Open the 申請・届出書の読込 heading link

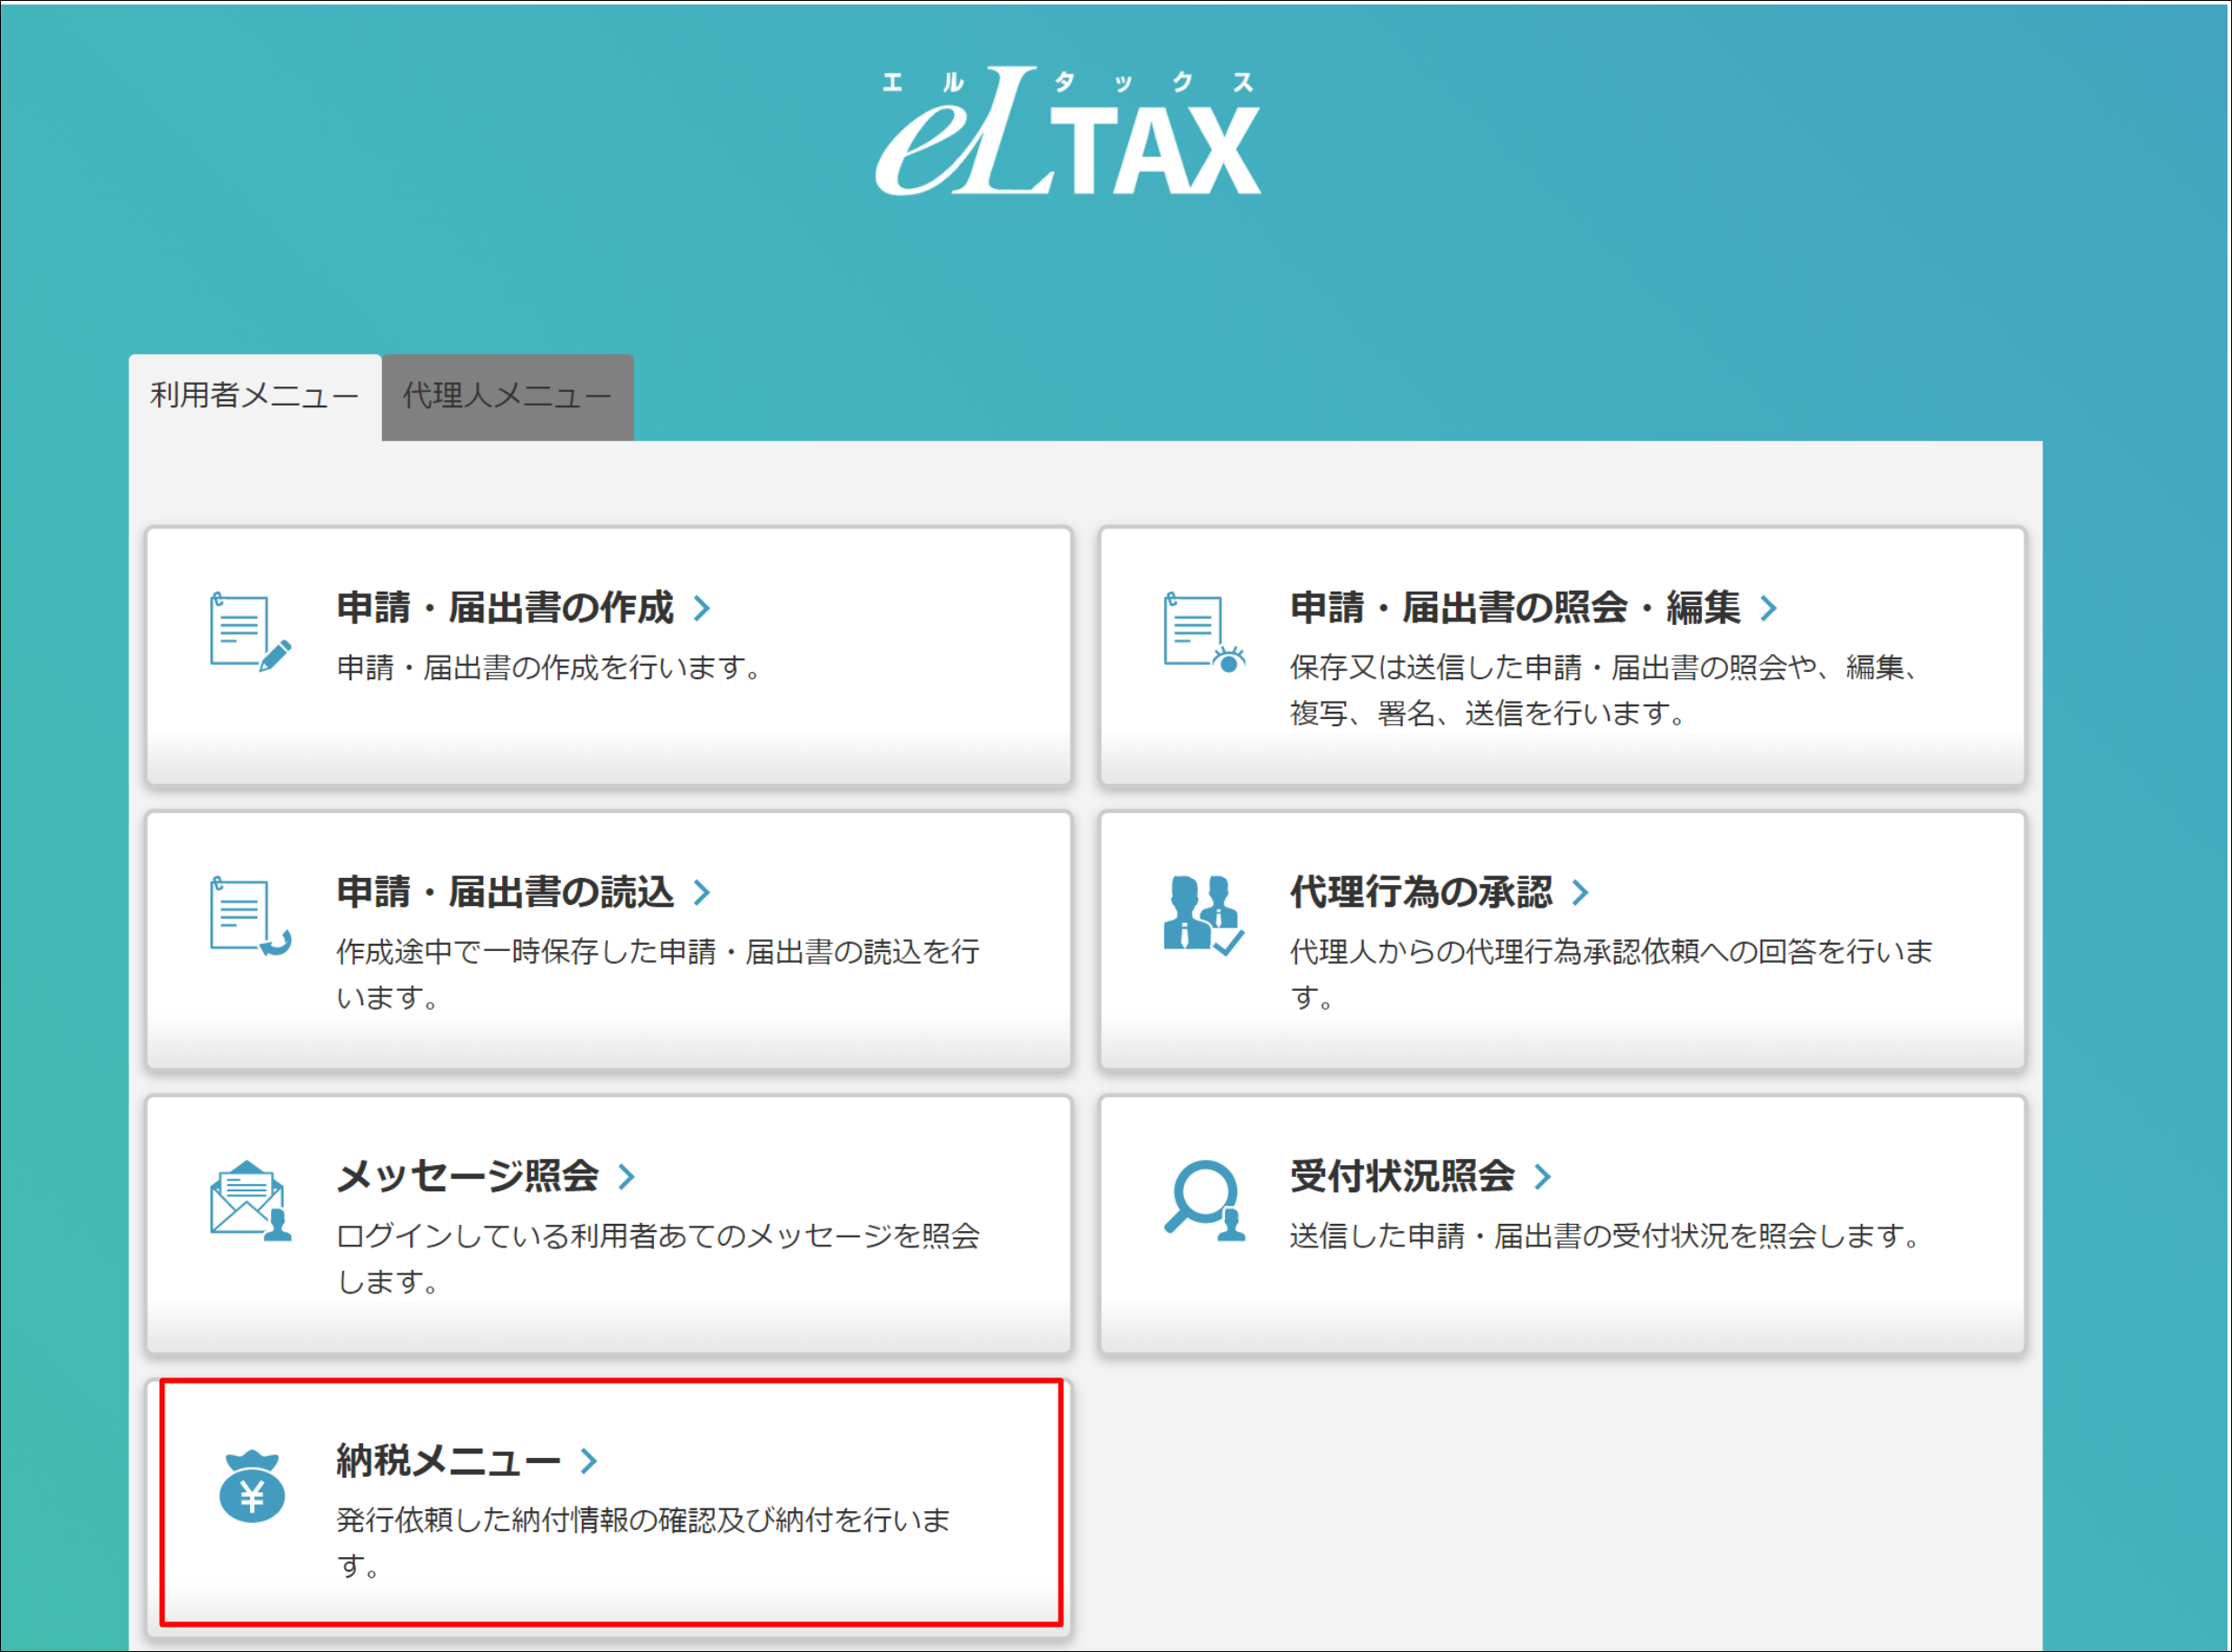click(506, 892)
